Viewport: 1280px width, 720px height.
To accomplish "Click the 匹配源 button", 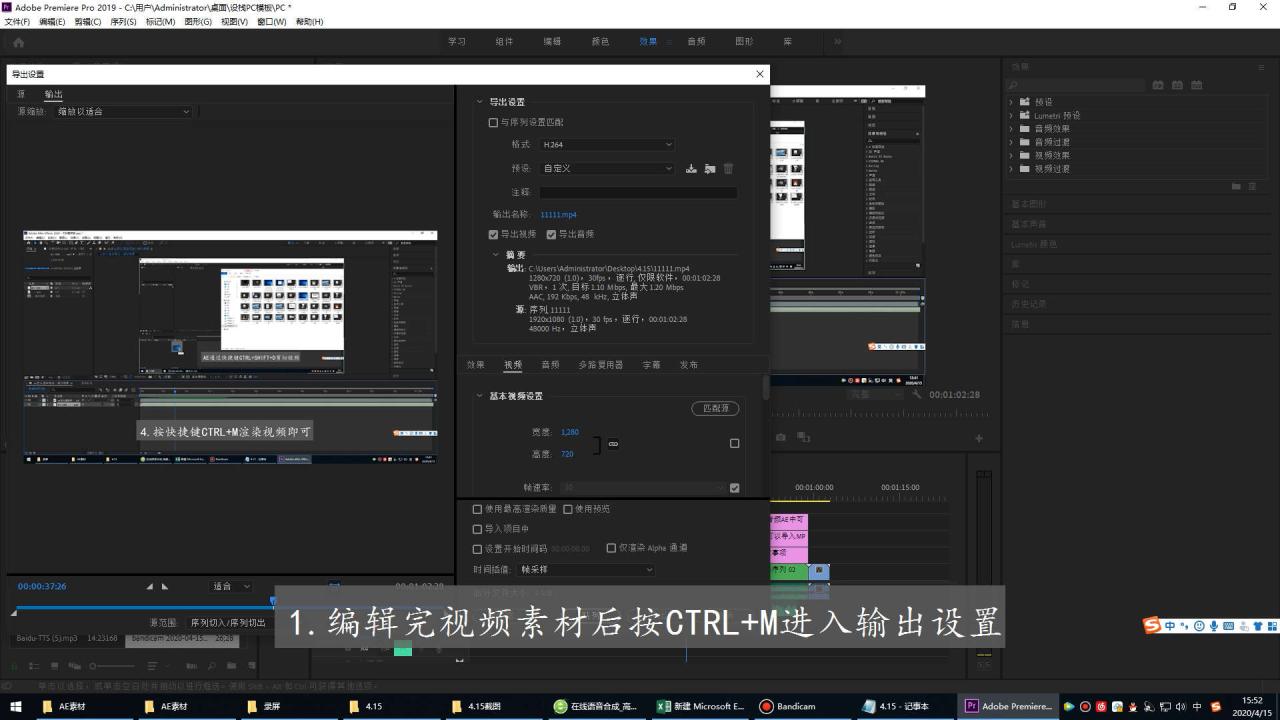I will tap(715, 408).
